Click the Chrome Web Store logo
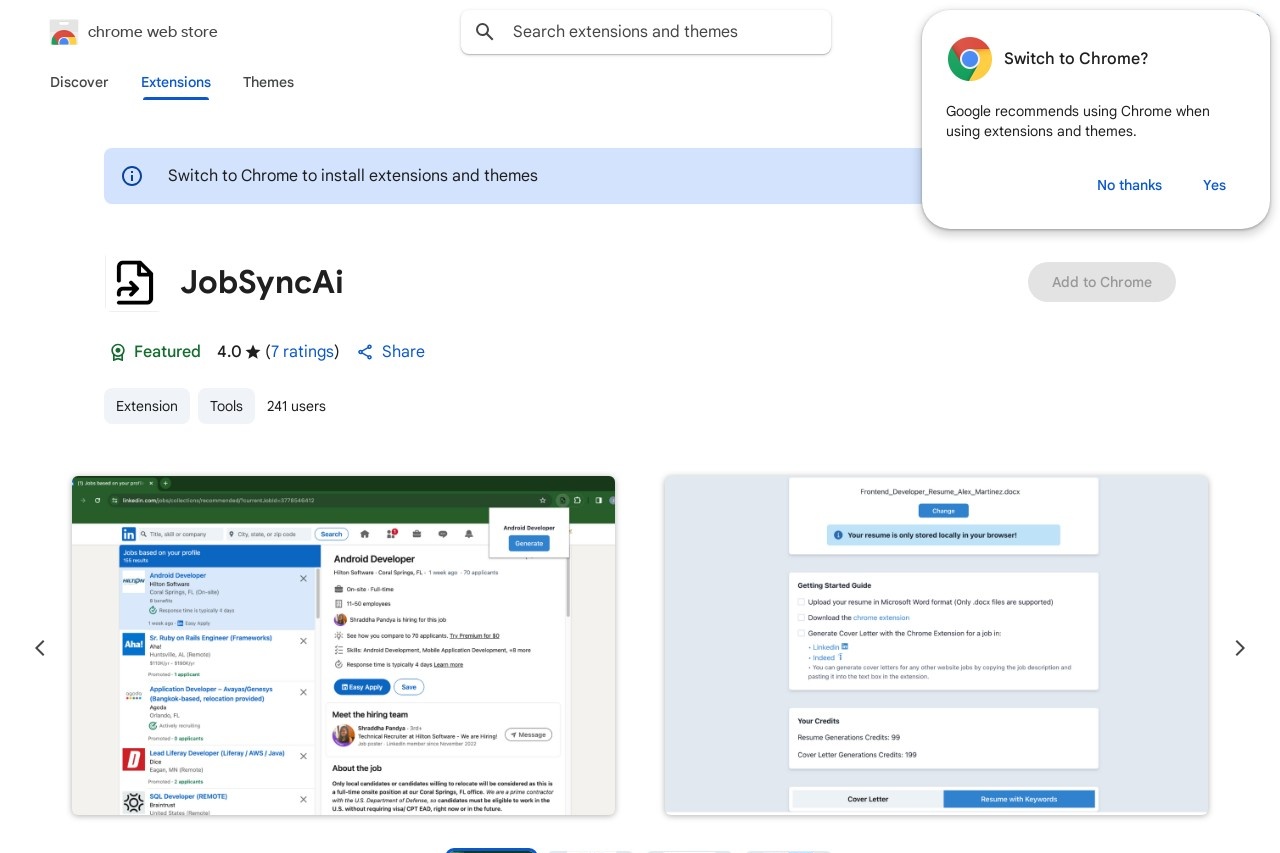This screenshot has width=1280, height=853. point(64,32)
